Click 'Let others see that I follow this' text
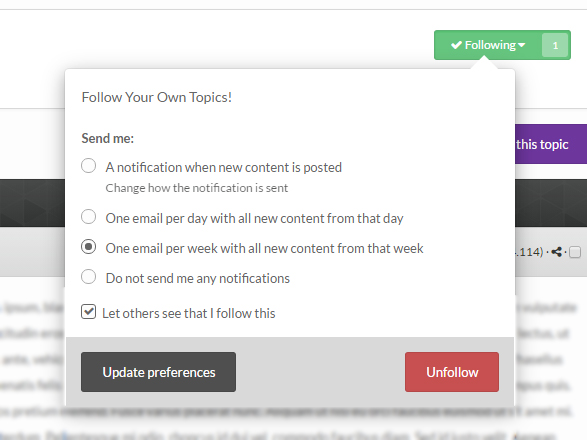The height and width of the screenshot is (440, 587). (x=189, y=313)
